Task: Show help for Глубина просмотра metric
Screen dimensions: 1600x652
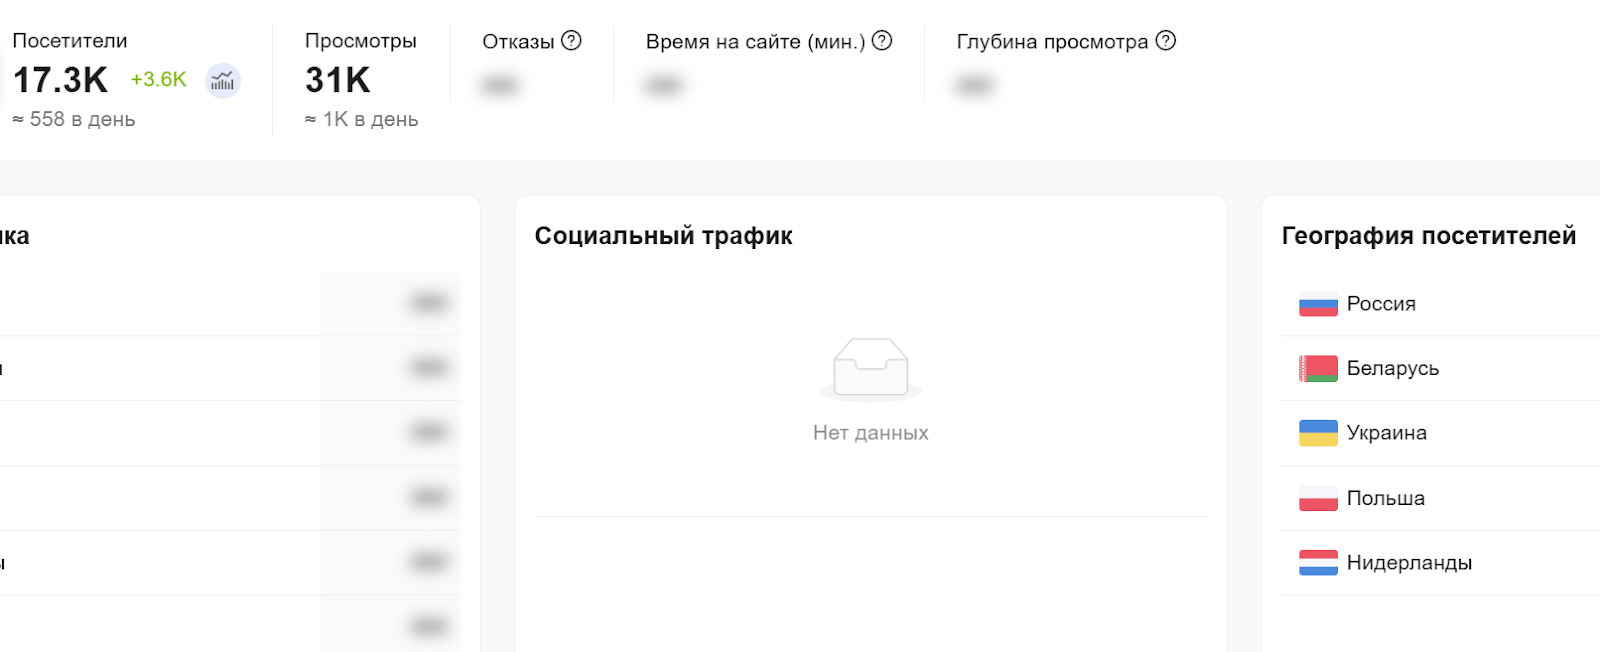Action: pyautogui.click(x=1166, y=41)
